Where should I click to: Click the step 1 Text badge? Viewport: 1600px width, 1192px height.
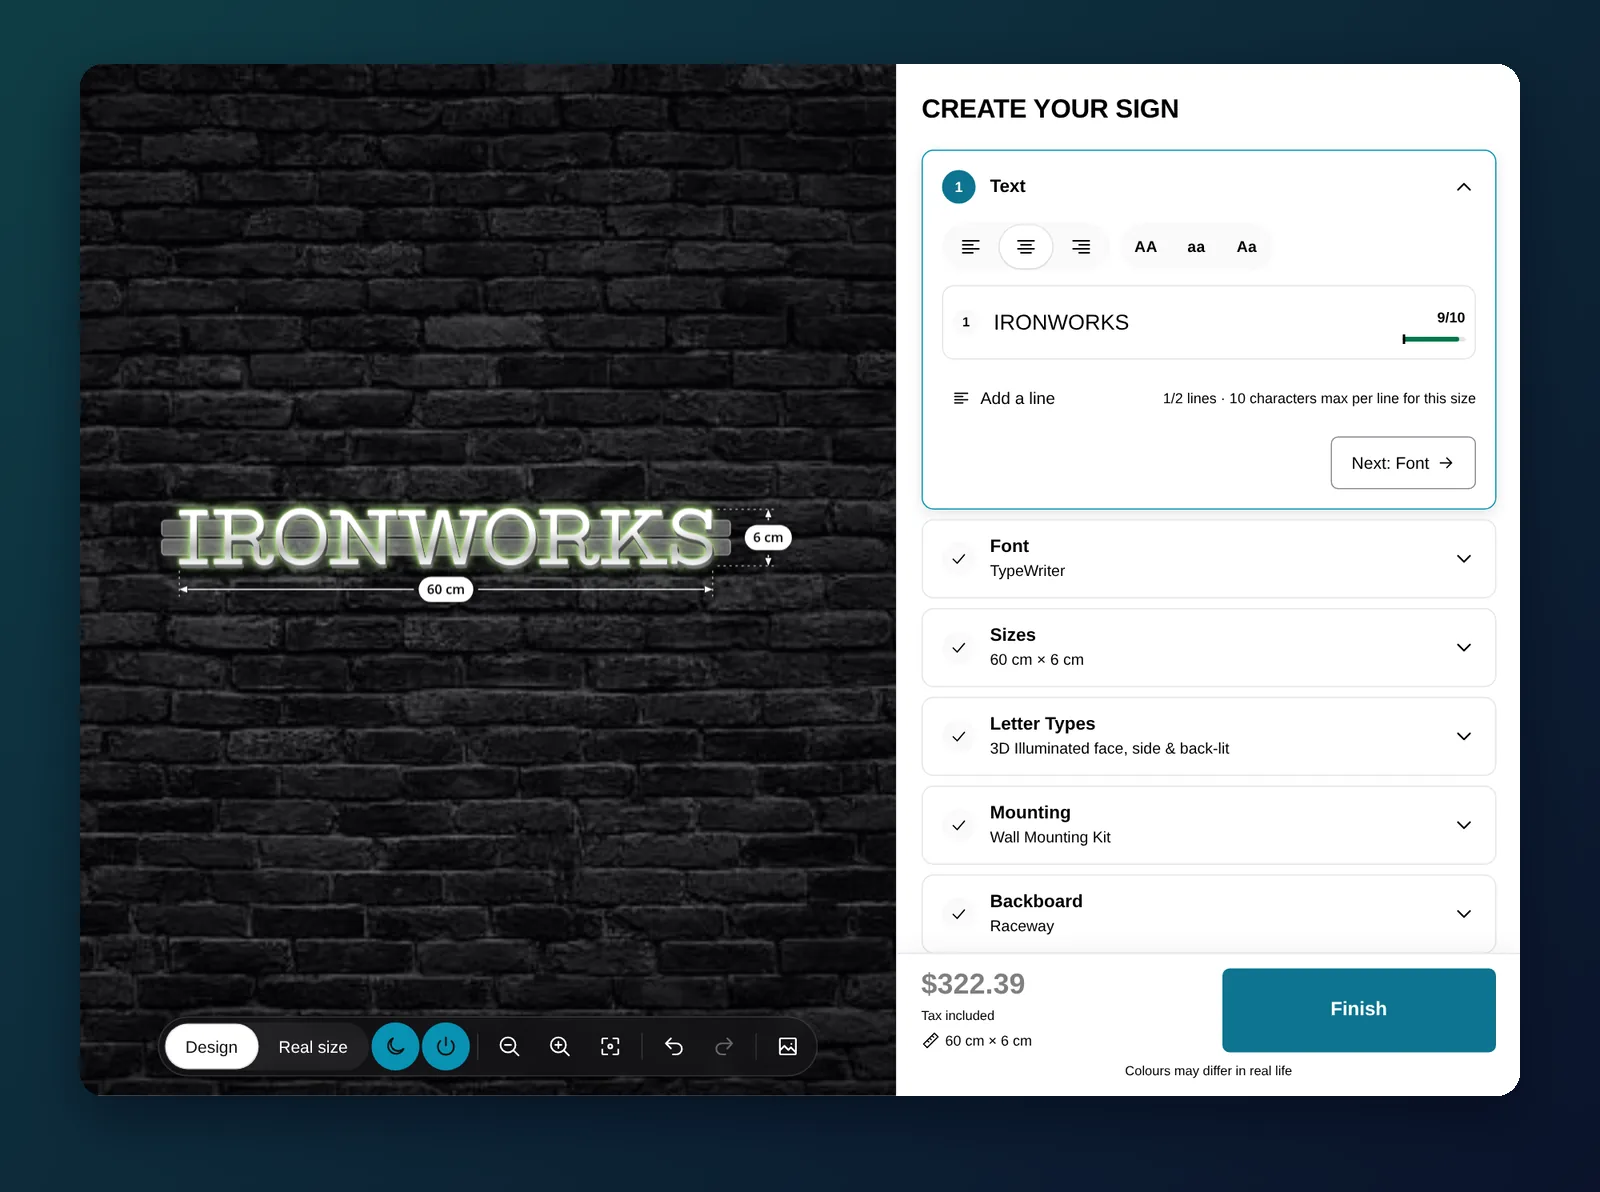pos(959,187)
